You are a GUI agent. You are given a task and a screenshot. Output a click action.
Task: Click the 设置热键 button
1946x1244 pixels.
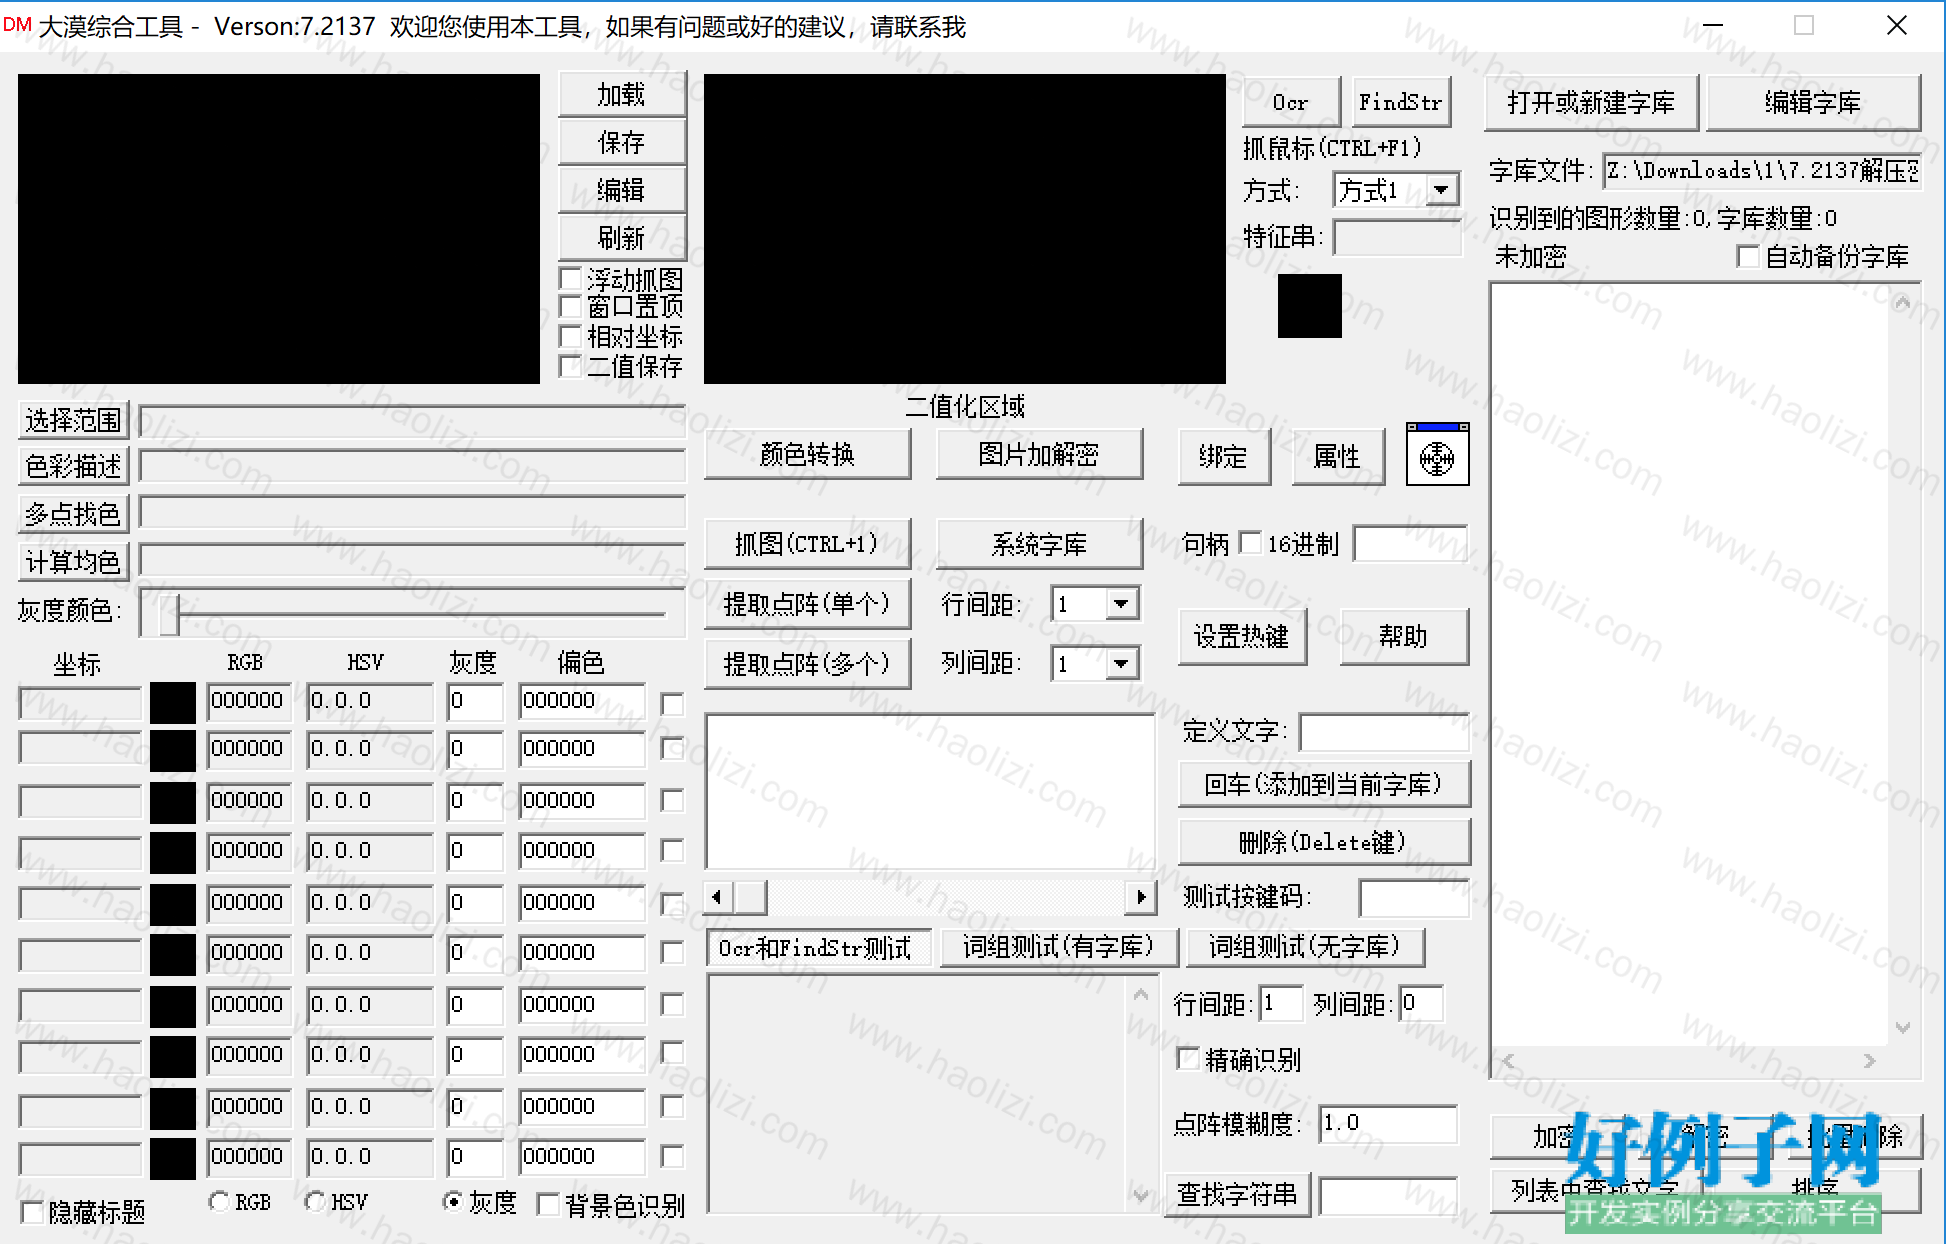[1242, 636]
